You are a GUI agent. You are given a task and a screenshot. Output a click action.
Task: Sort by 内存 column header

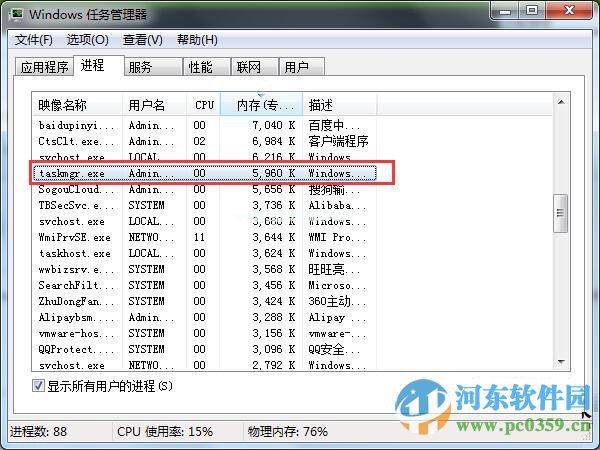262,104
